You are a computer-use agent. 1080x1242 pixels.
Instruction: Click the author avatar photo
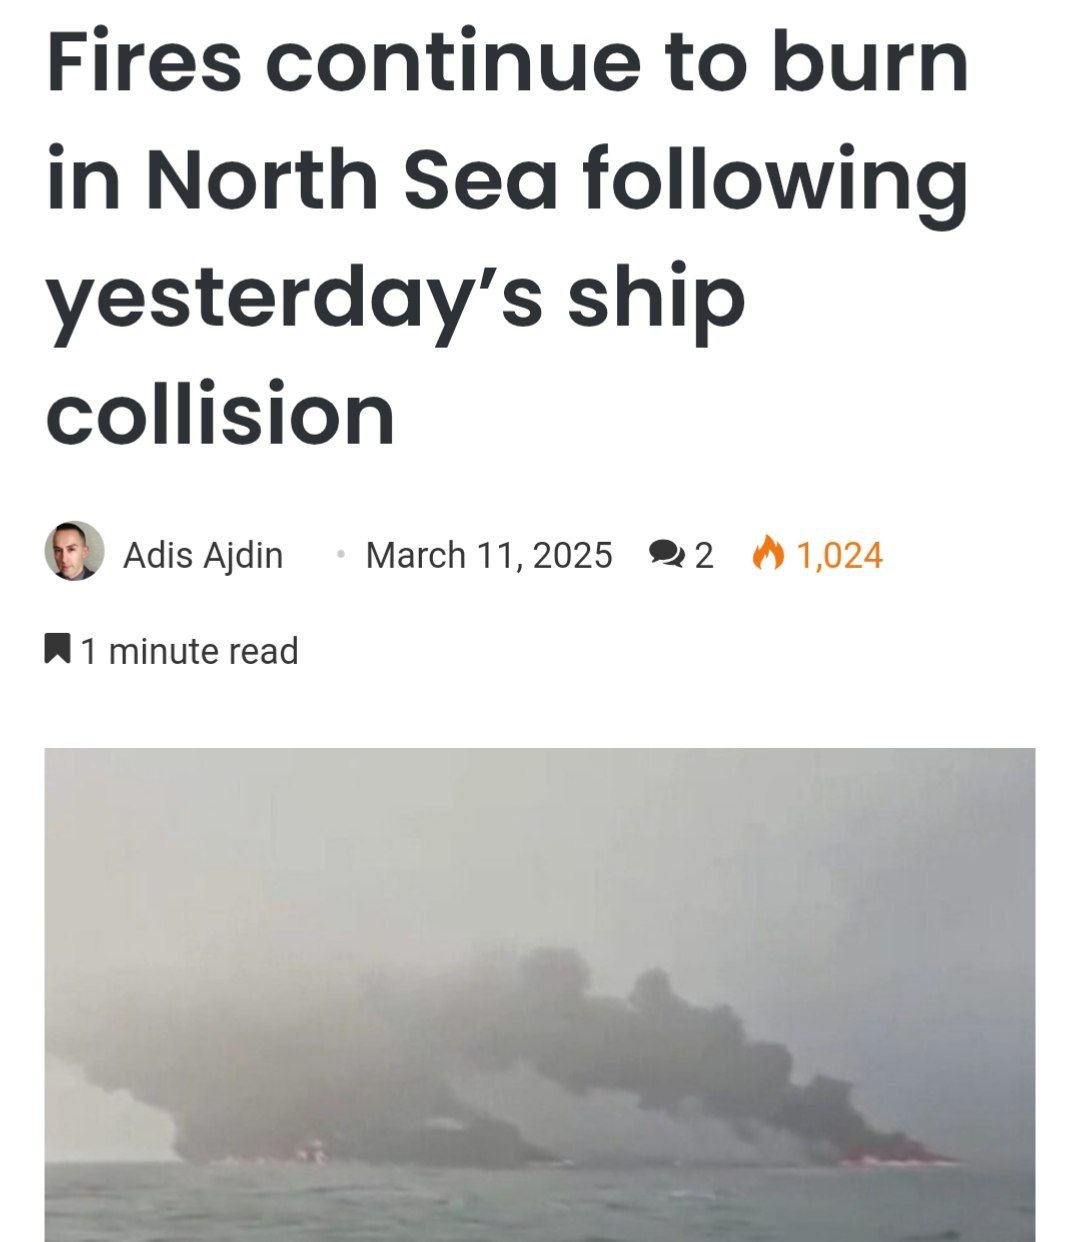point(75,551)
